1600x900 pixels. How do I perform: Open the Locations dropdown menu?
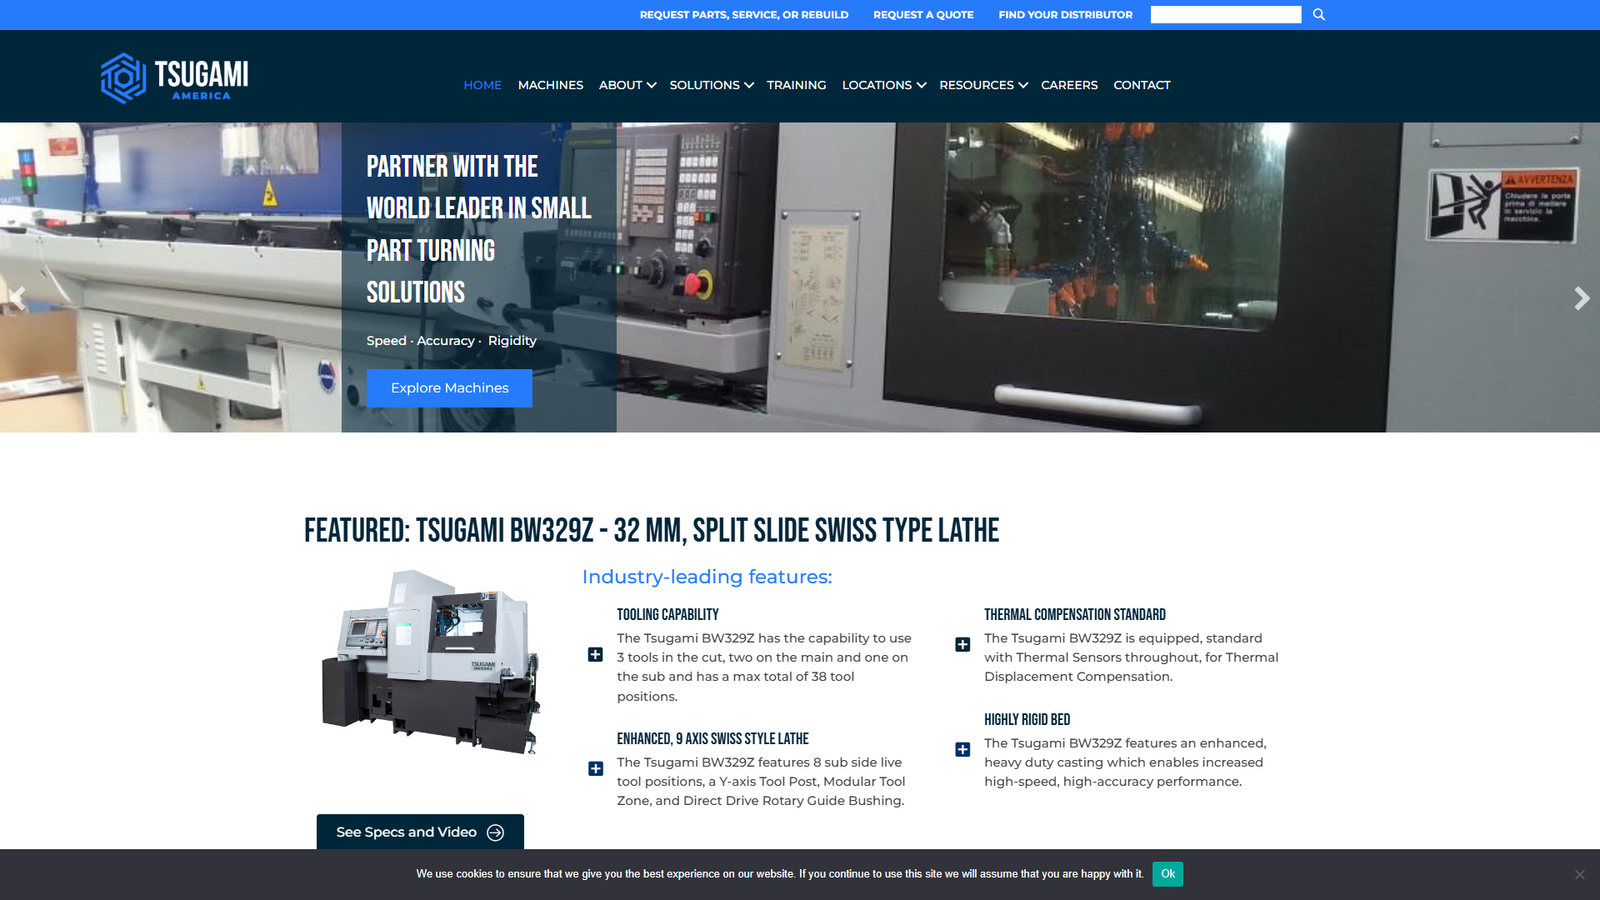[883, 85]
